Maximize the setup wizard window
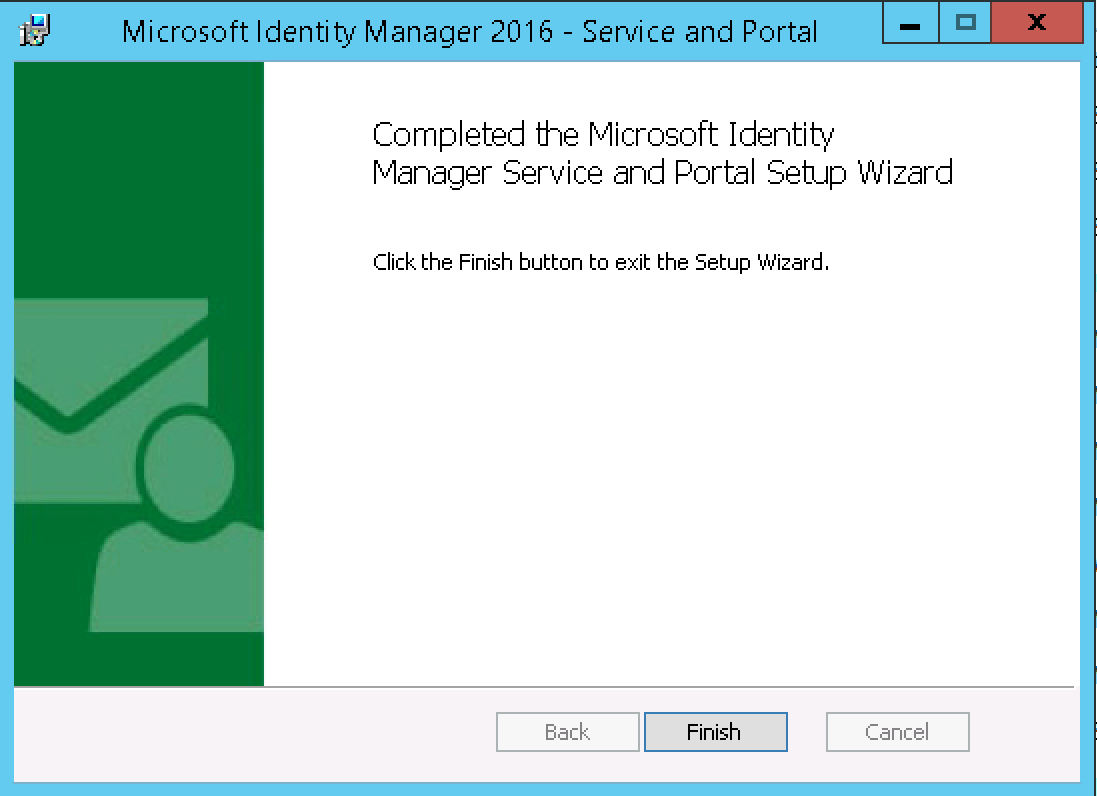This screenshot has height=796, width=1097. point(965,24)
